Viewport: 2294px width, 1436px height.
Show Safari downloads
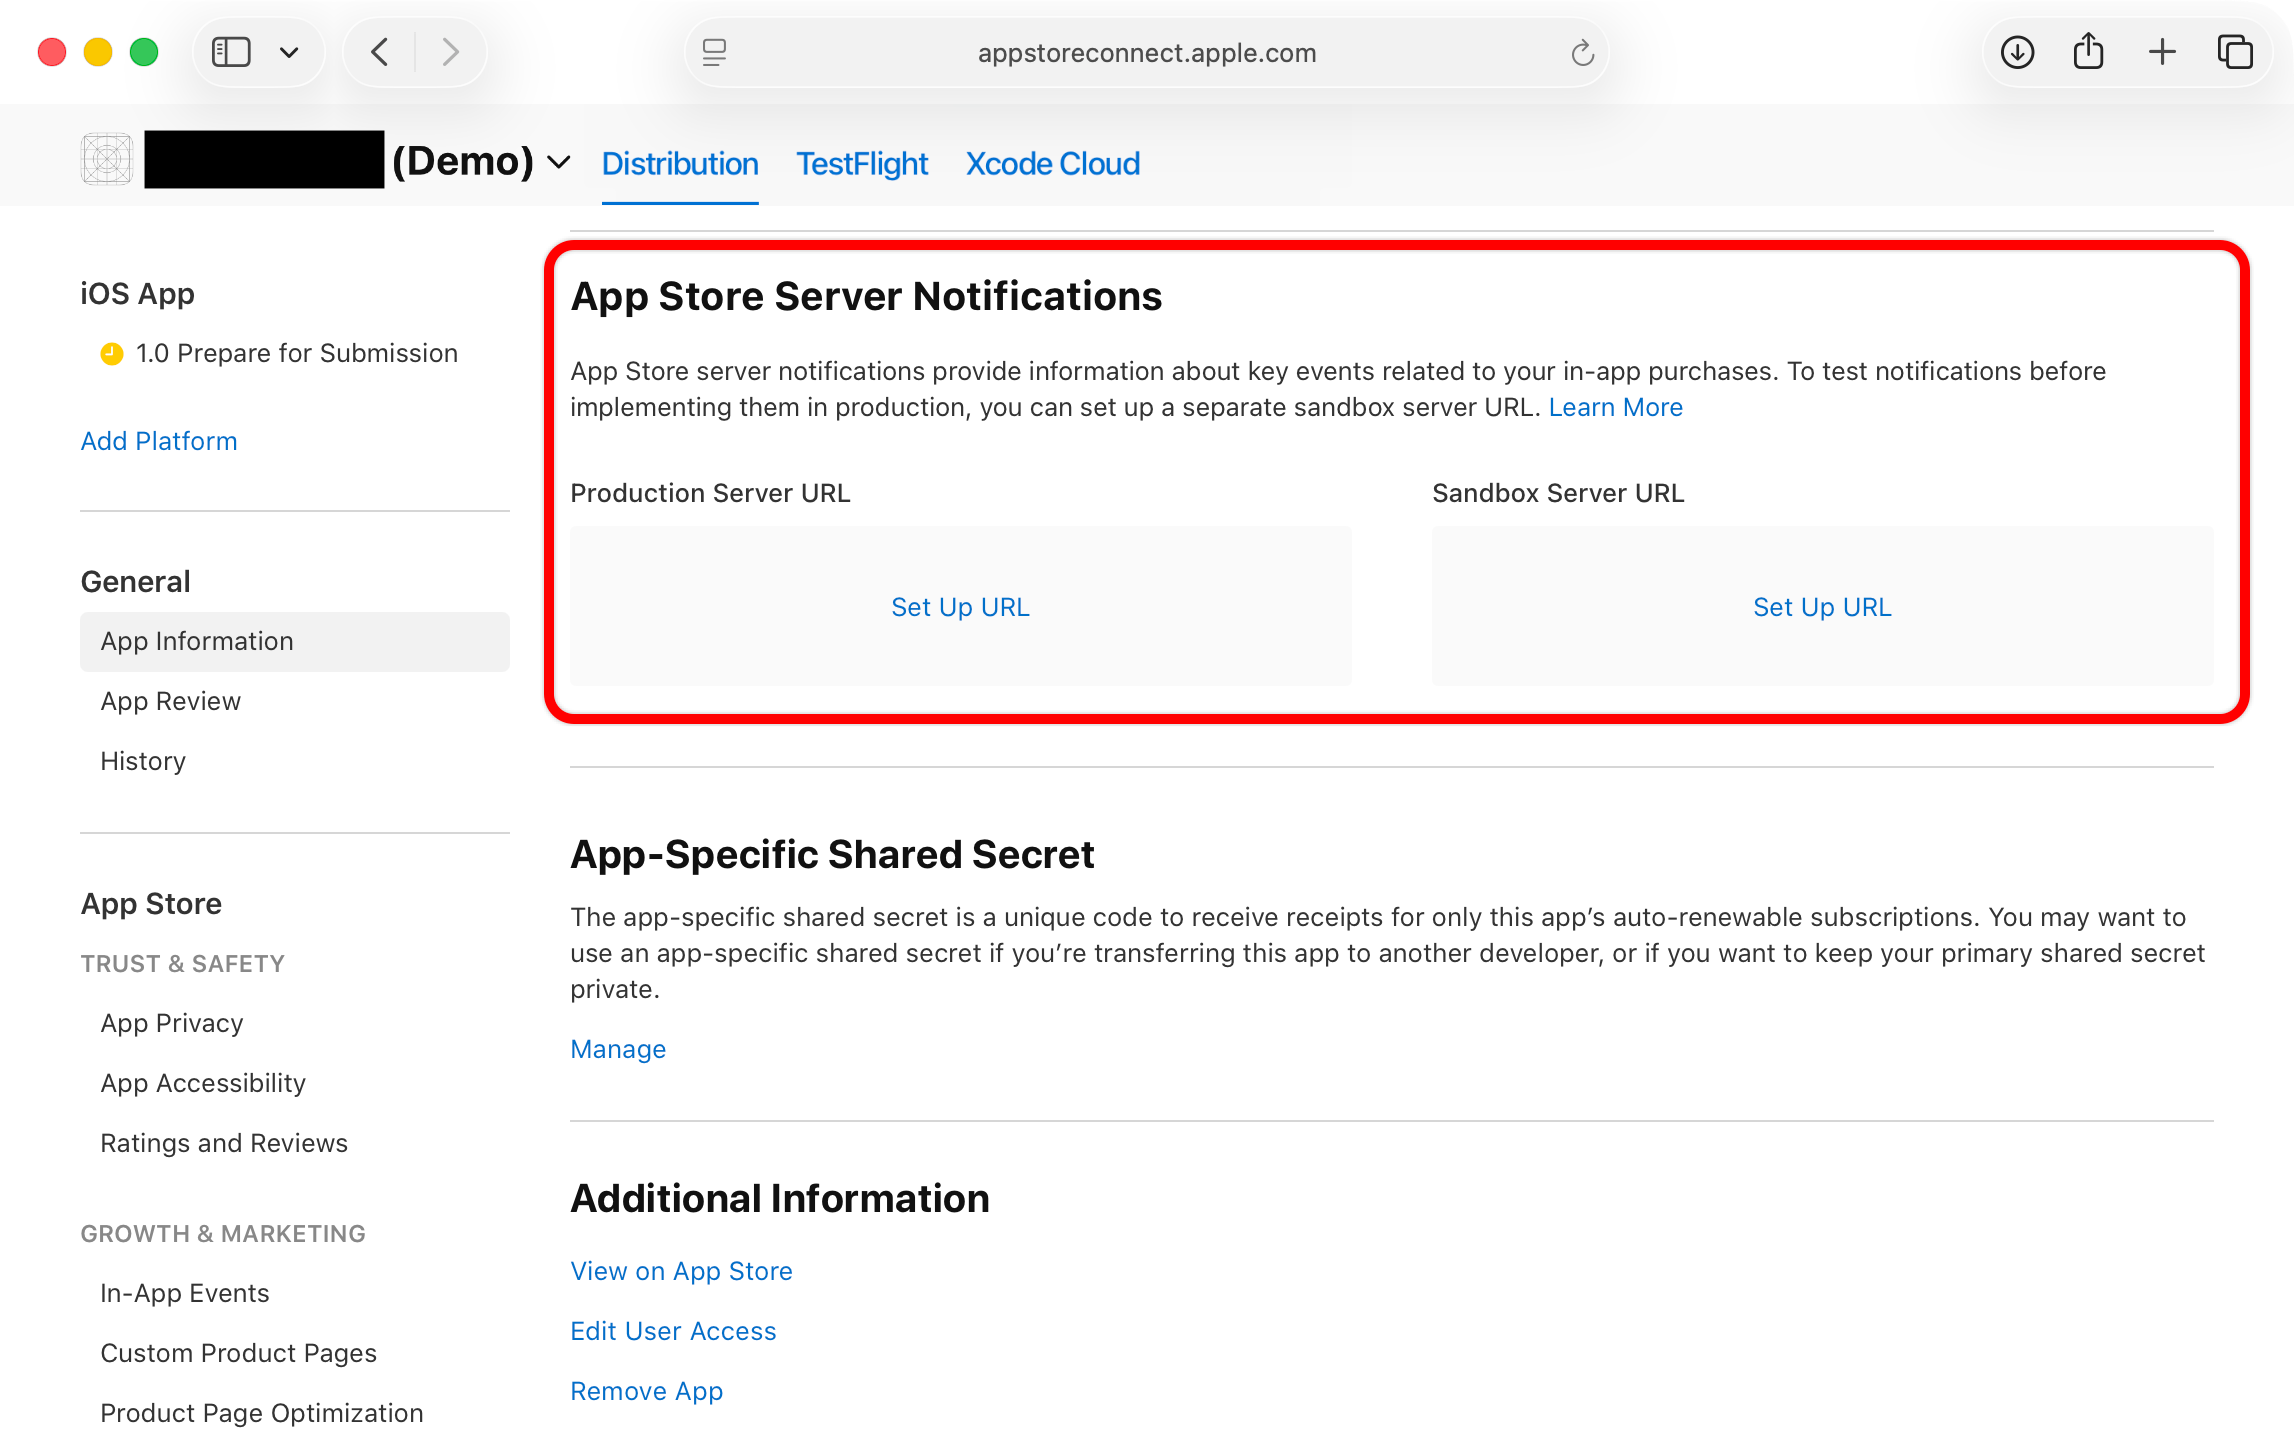(2017, 52)
